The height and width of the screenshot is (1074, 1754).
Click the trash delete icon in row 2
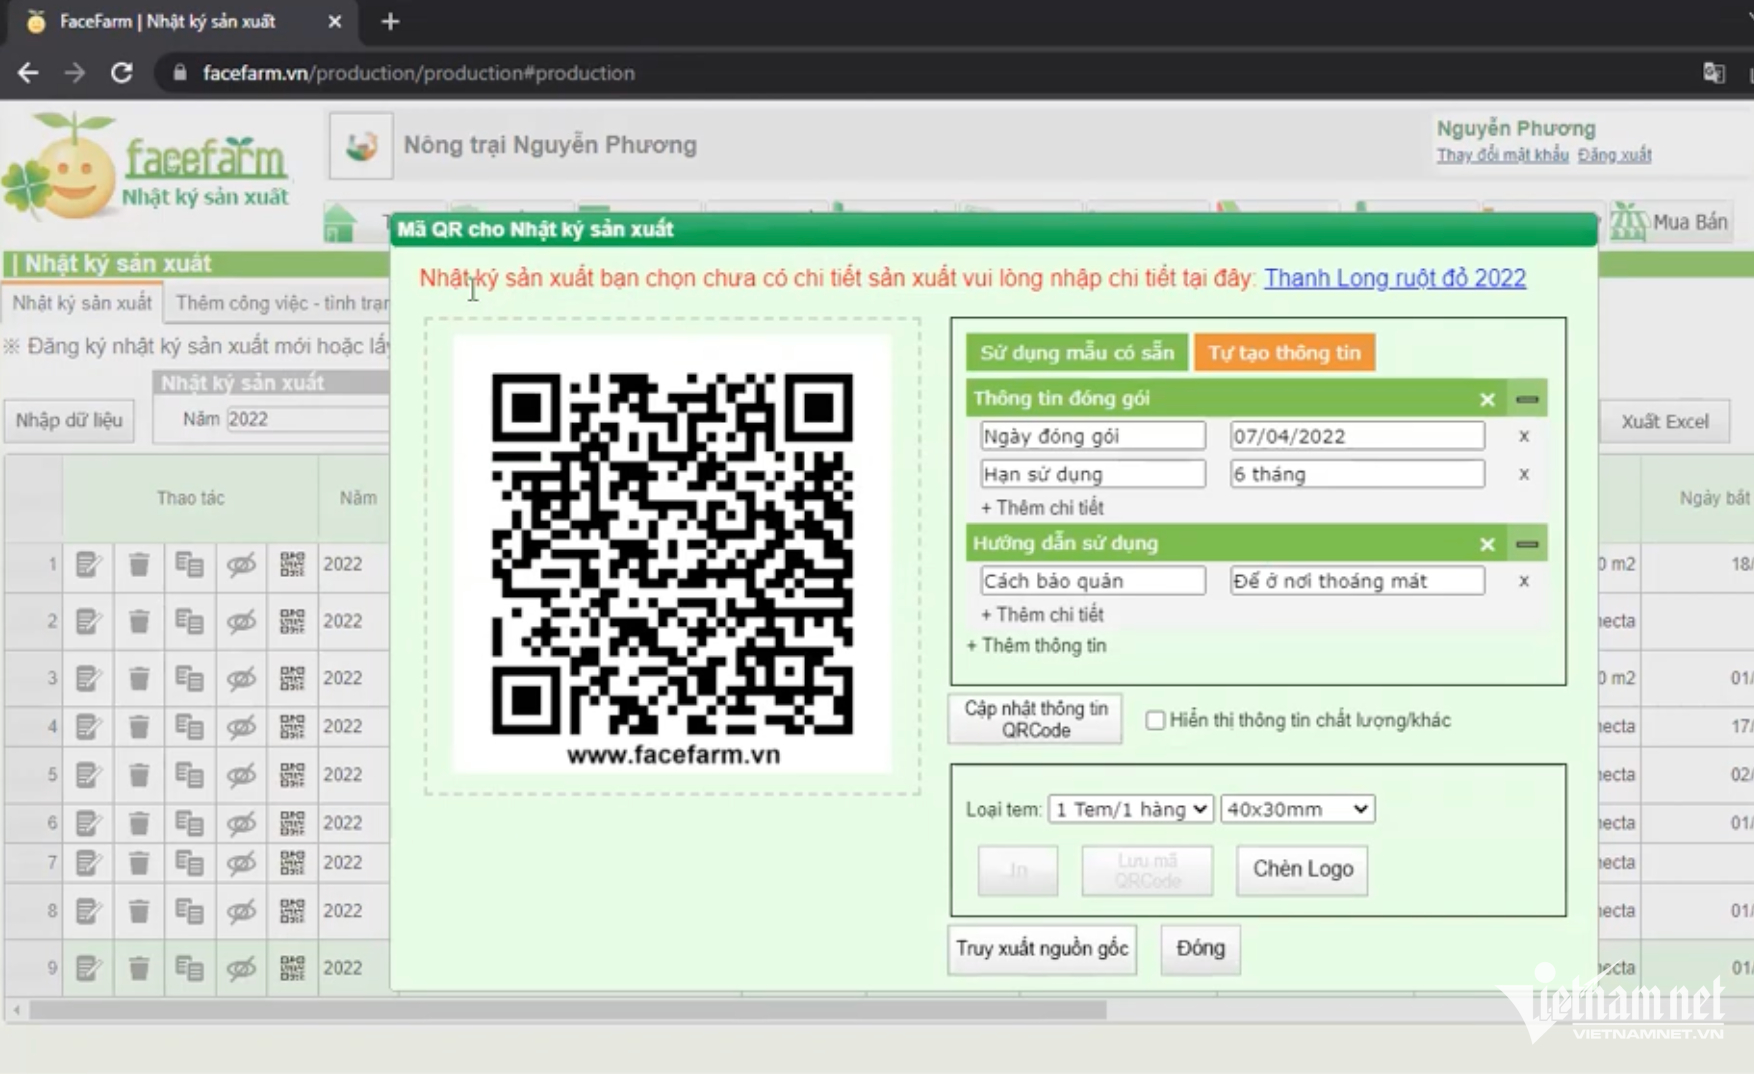pos(139,621)
